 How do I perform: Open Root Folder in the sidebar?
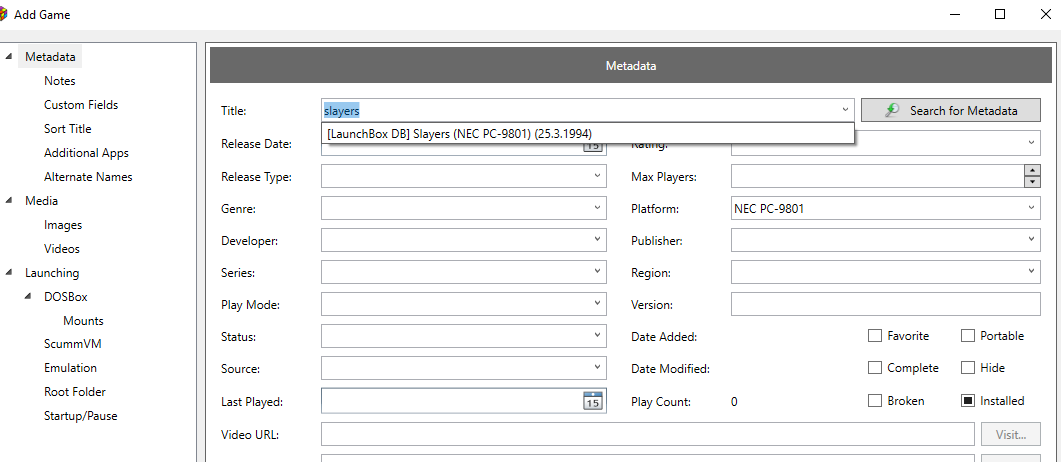pos(74,392)
